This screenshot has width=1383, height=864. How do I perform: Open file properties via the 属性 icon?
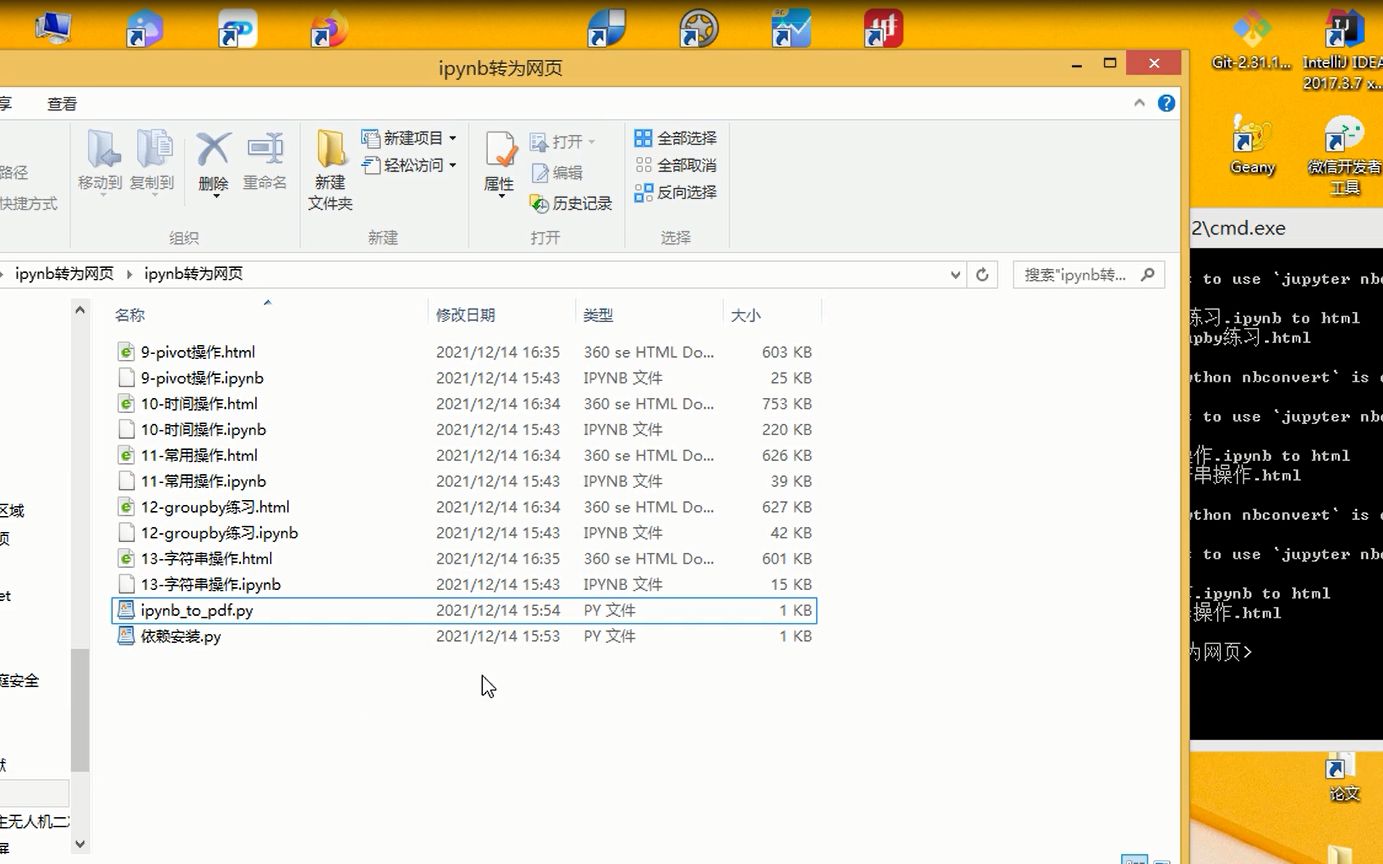coord(498,160)
